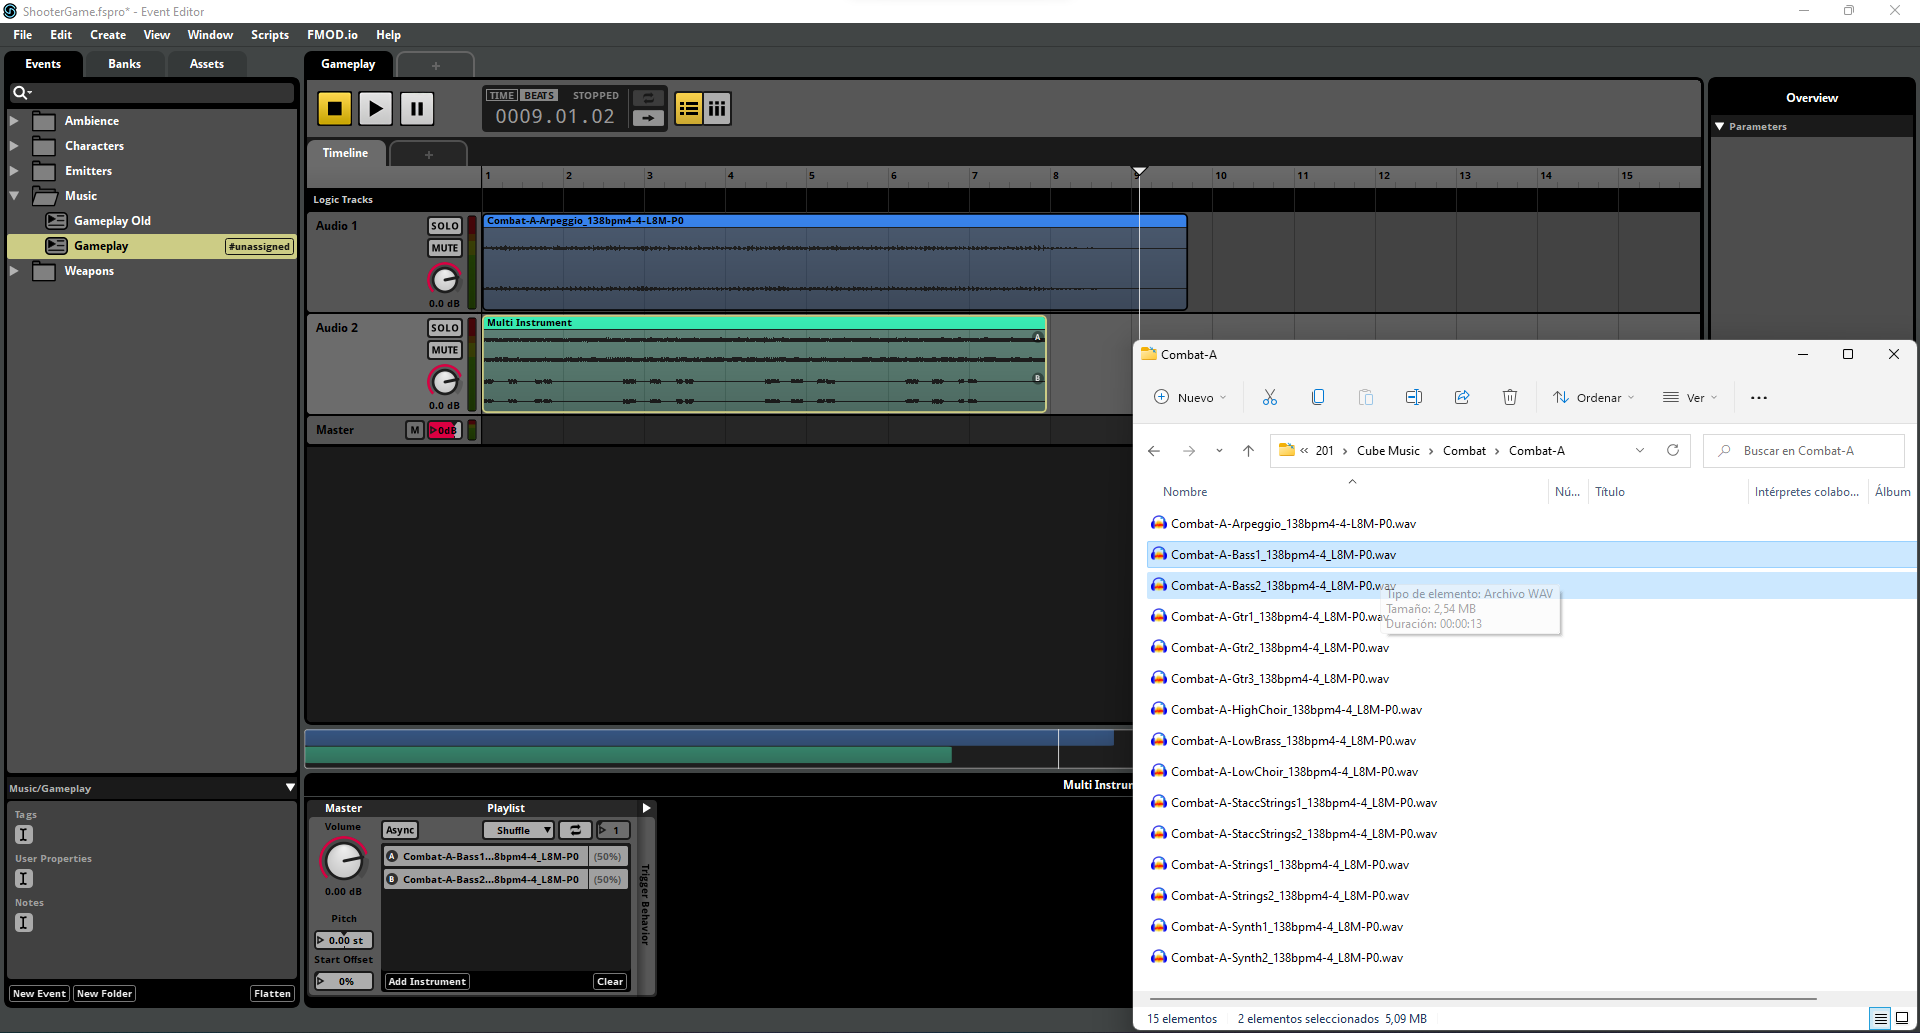Toggle the Async button in playlist
Image resolution: width=1920 pixels, height=1033 pixels.
tap(400, 830)
